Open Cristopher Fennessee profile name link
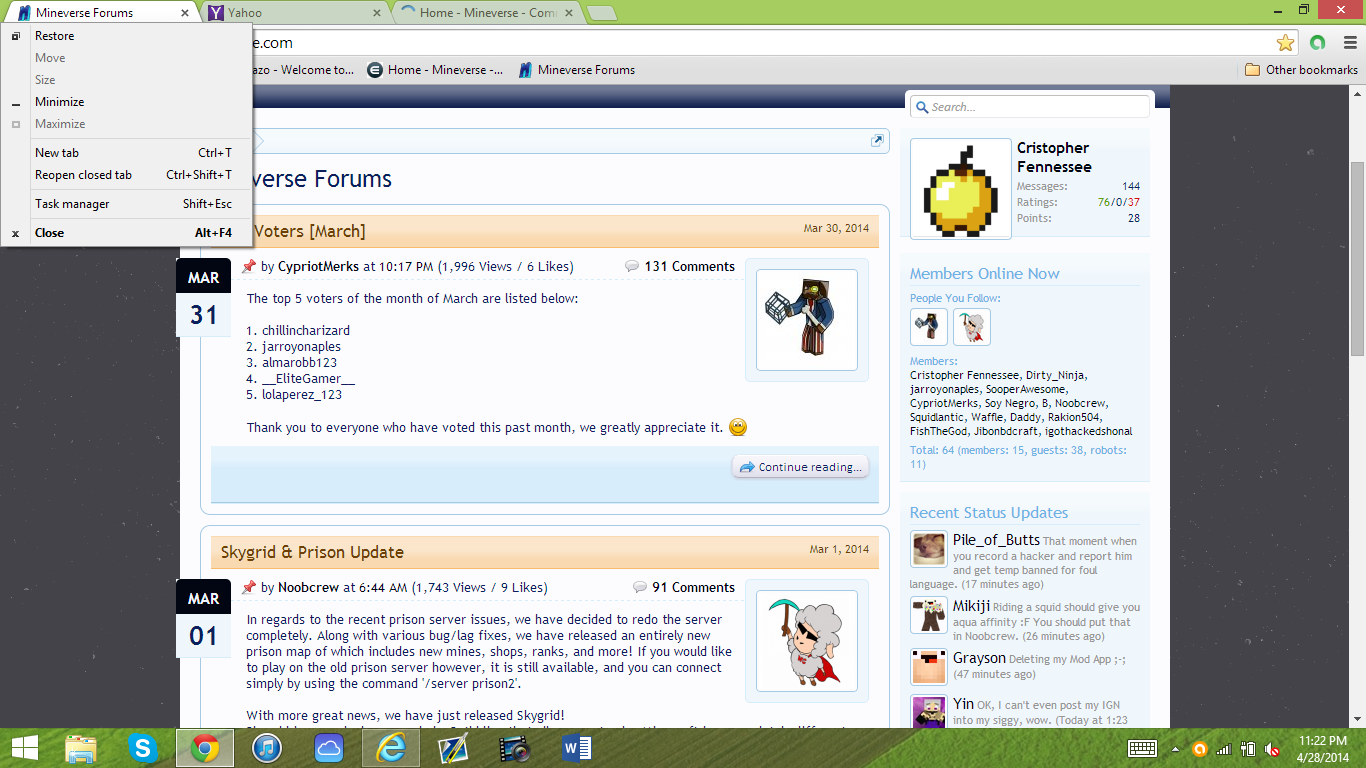The image size is (1366, 768). 1054,157
